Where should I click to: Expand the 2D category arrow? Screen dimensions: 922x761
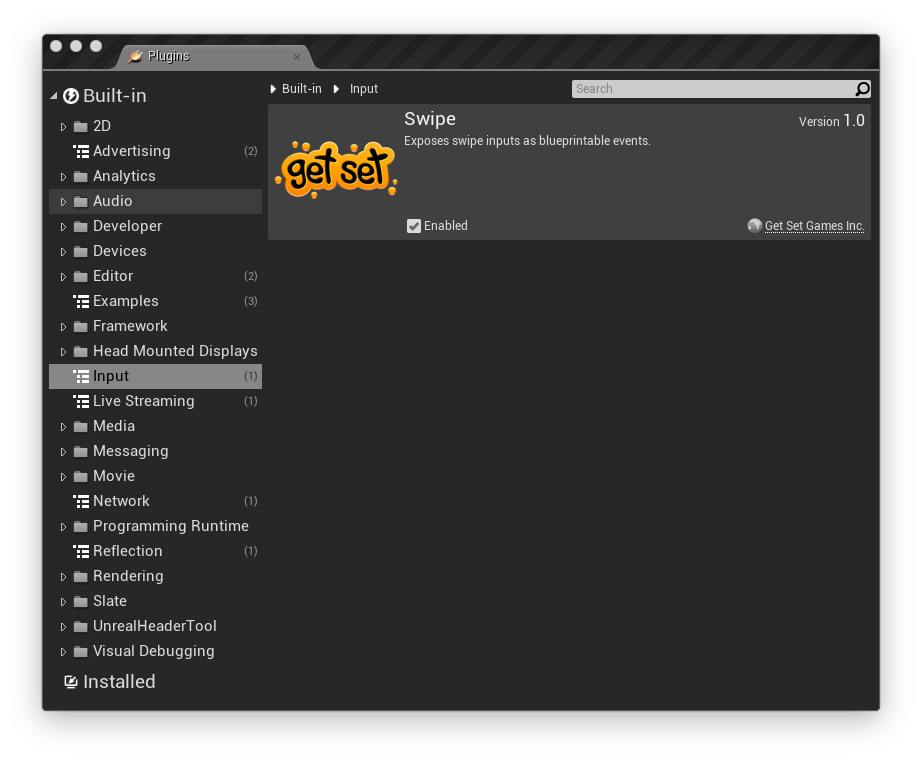[x=63, y=126]
